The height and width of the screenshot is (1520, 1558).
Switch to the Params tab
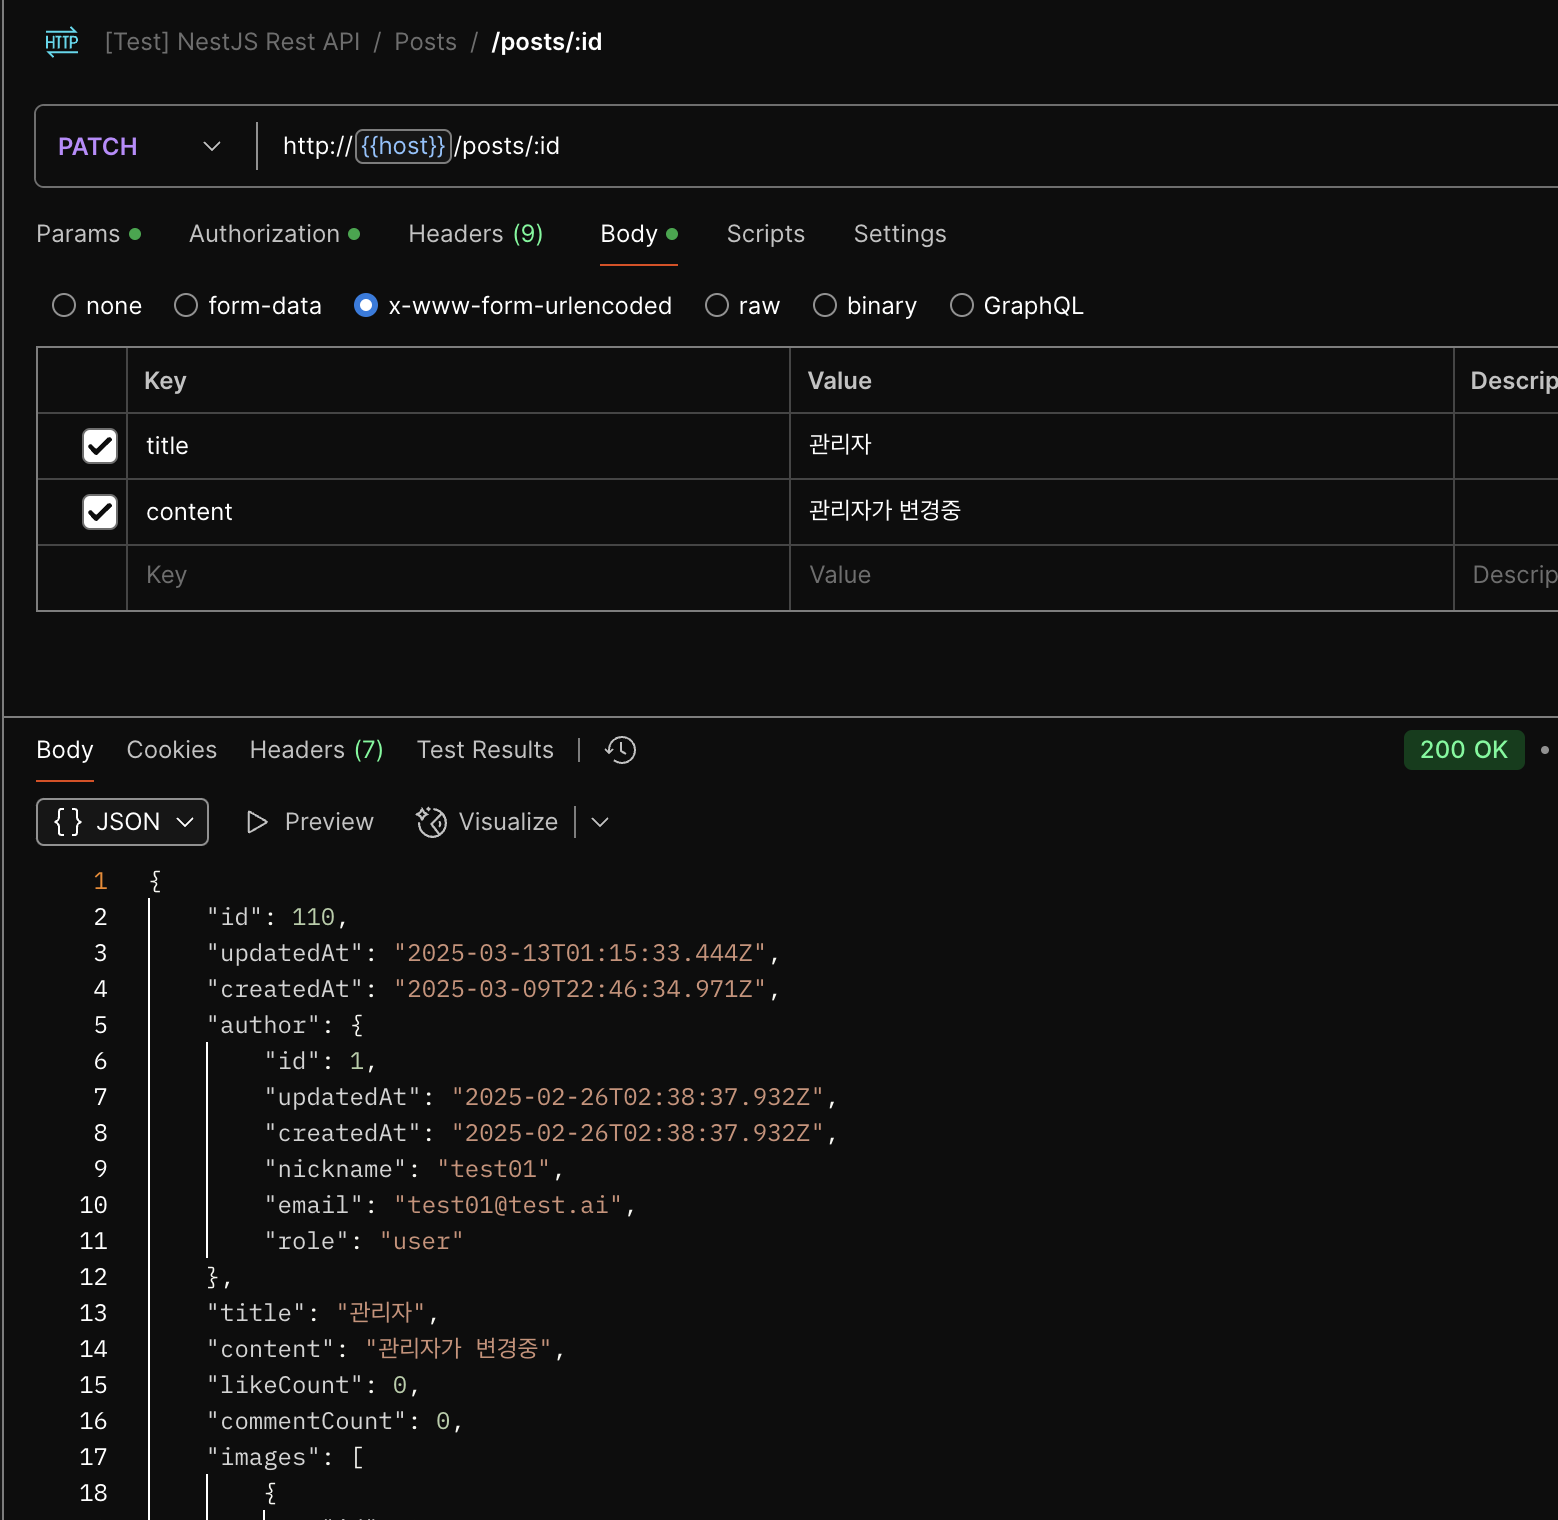(x=88, y=234)
